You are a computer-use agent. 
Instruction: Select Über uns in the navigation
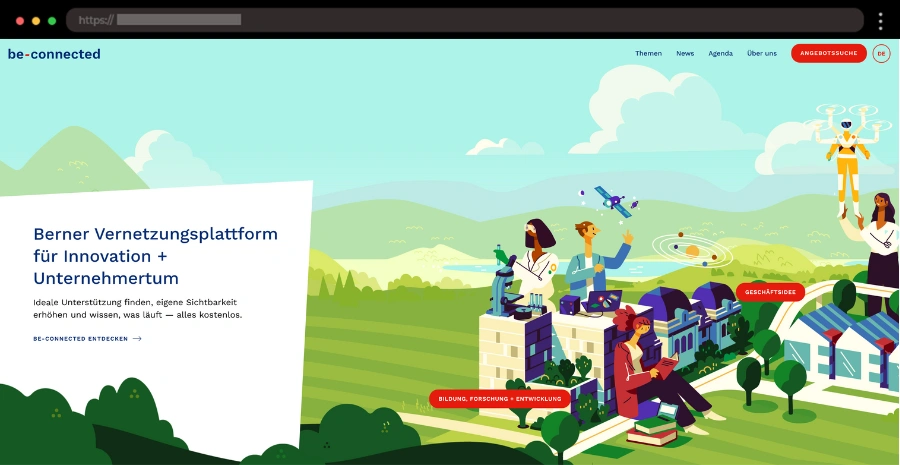click(x=762, y=54)
